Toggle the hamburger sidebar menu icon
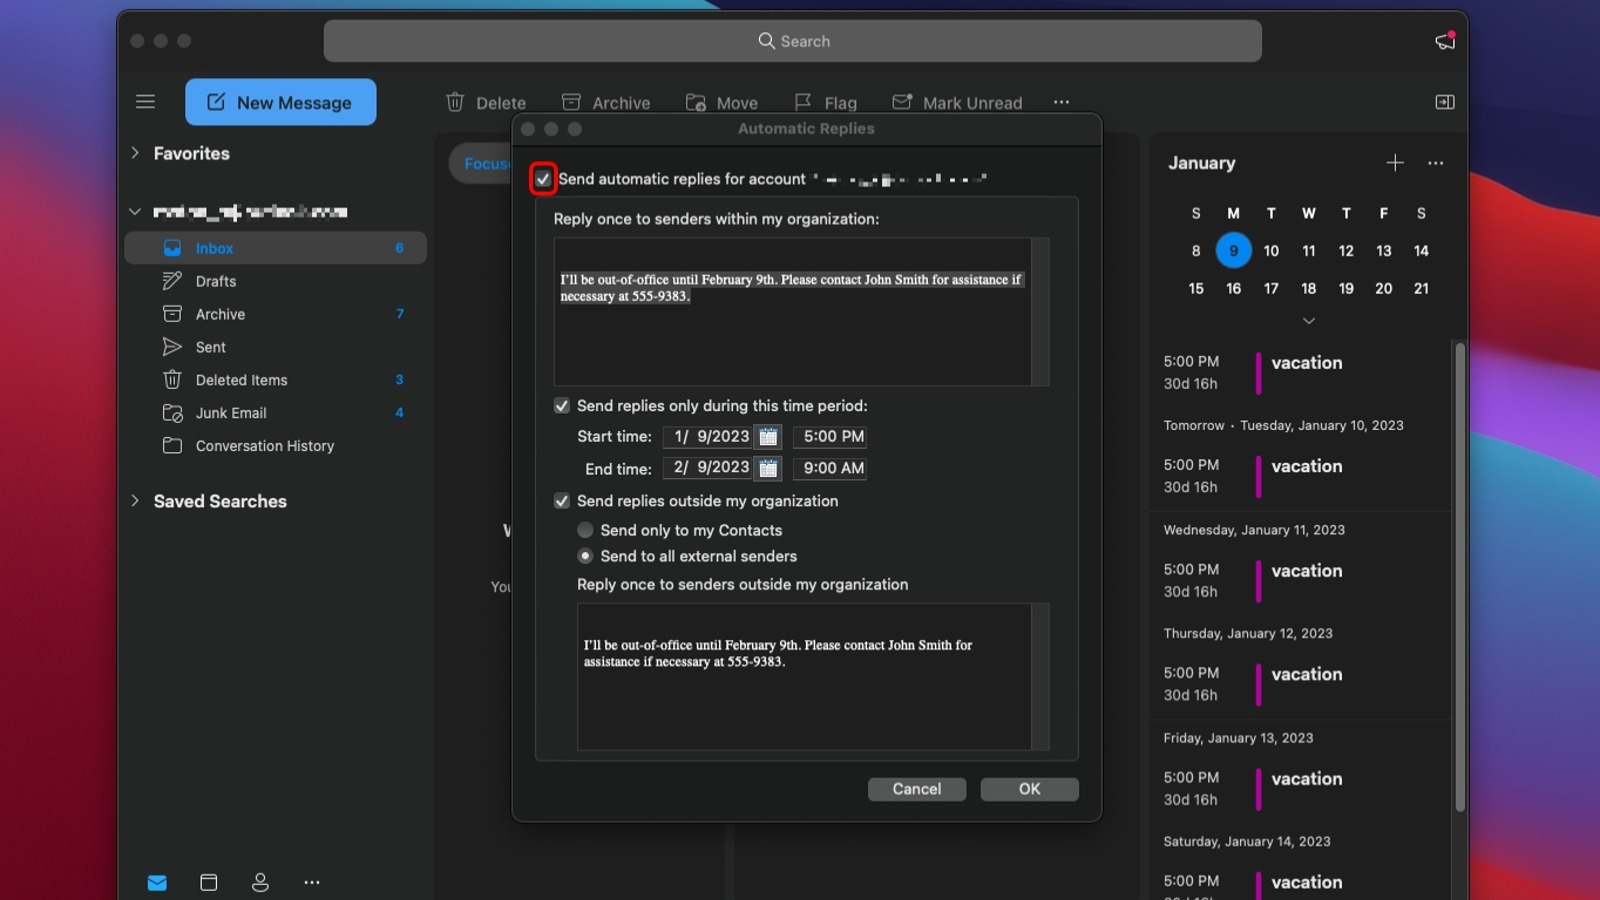 145,102
